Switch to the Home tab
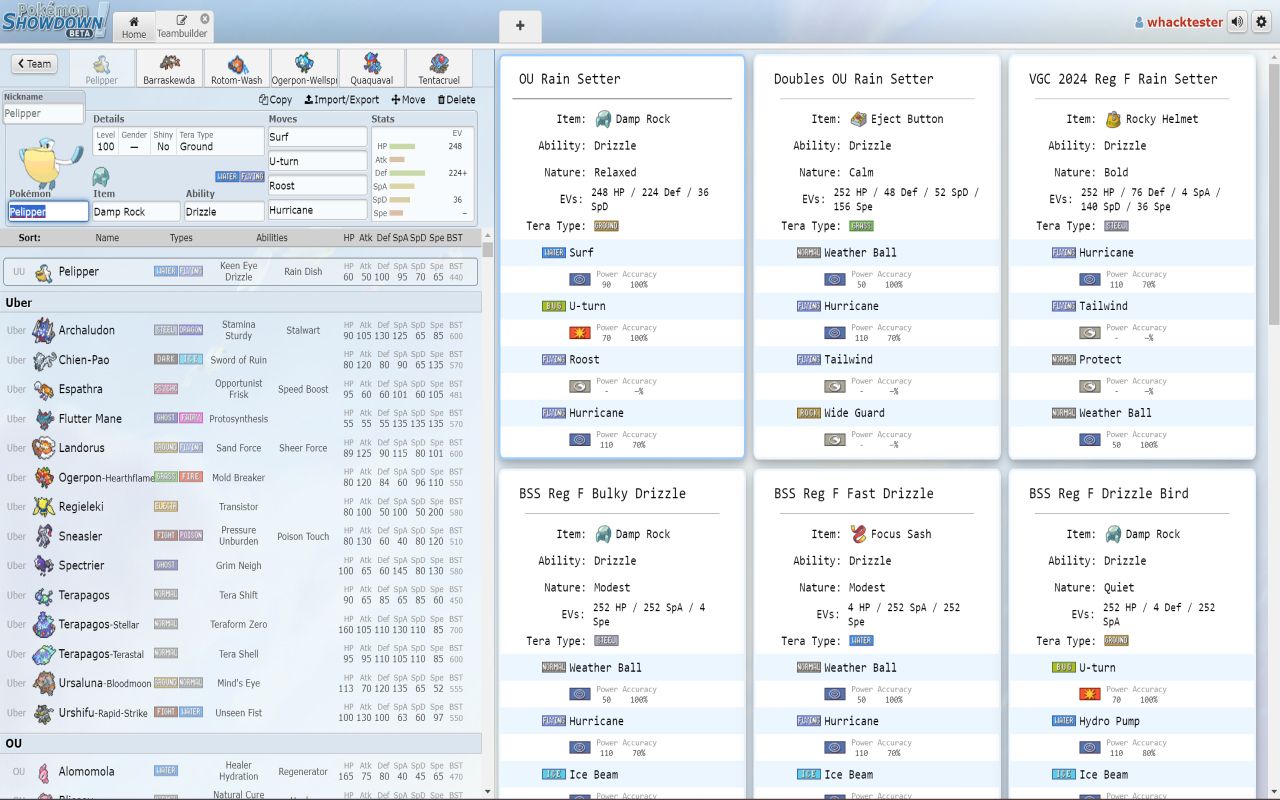Screen dimensions: 1280x800 (x=134, y=27)
